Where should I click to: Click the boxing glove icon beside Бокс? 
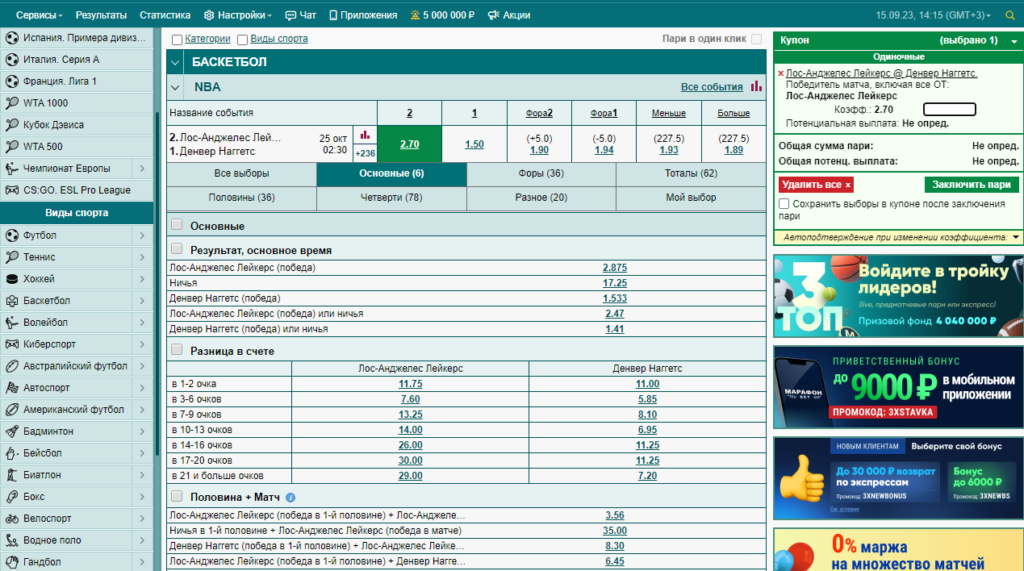coord(12,497)
